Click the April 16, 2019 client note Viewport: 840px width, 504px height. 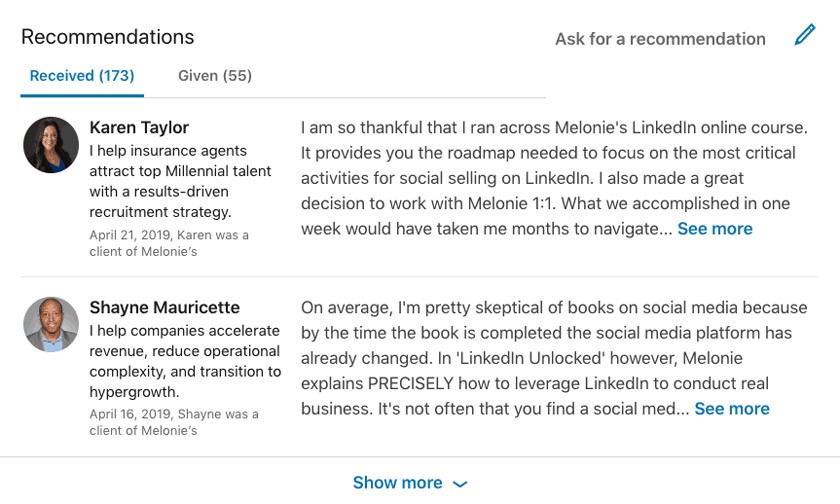point(173,422)
